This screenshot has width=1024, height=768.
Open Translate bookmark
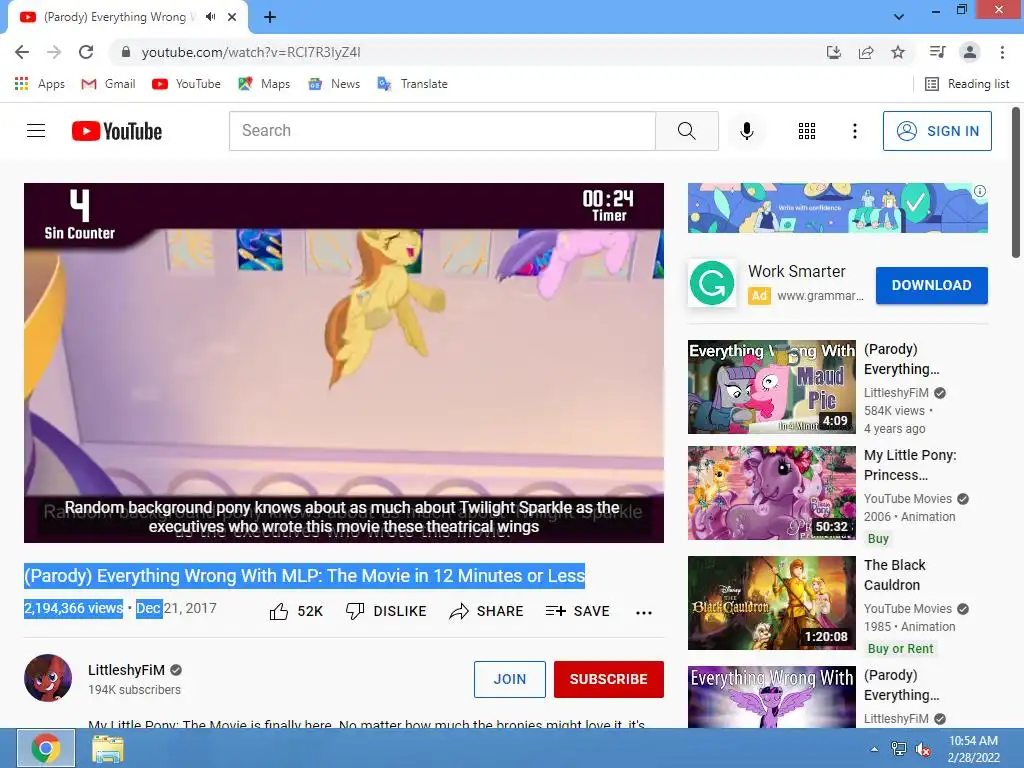(413, 84)
